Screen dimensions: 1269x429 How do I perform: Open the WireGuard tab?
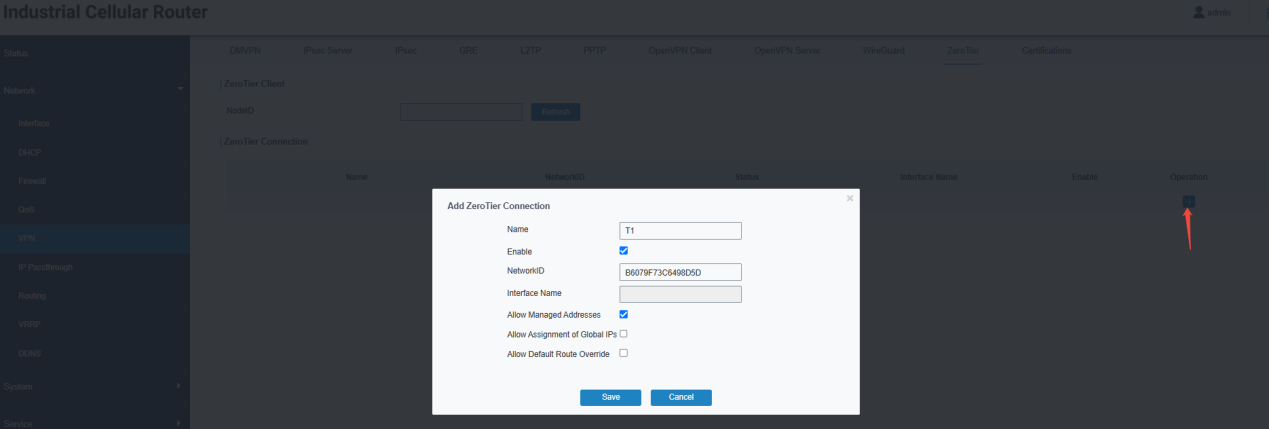pos(885,50)
